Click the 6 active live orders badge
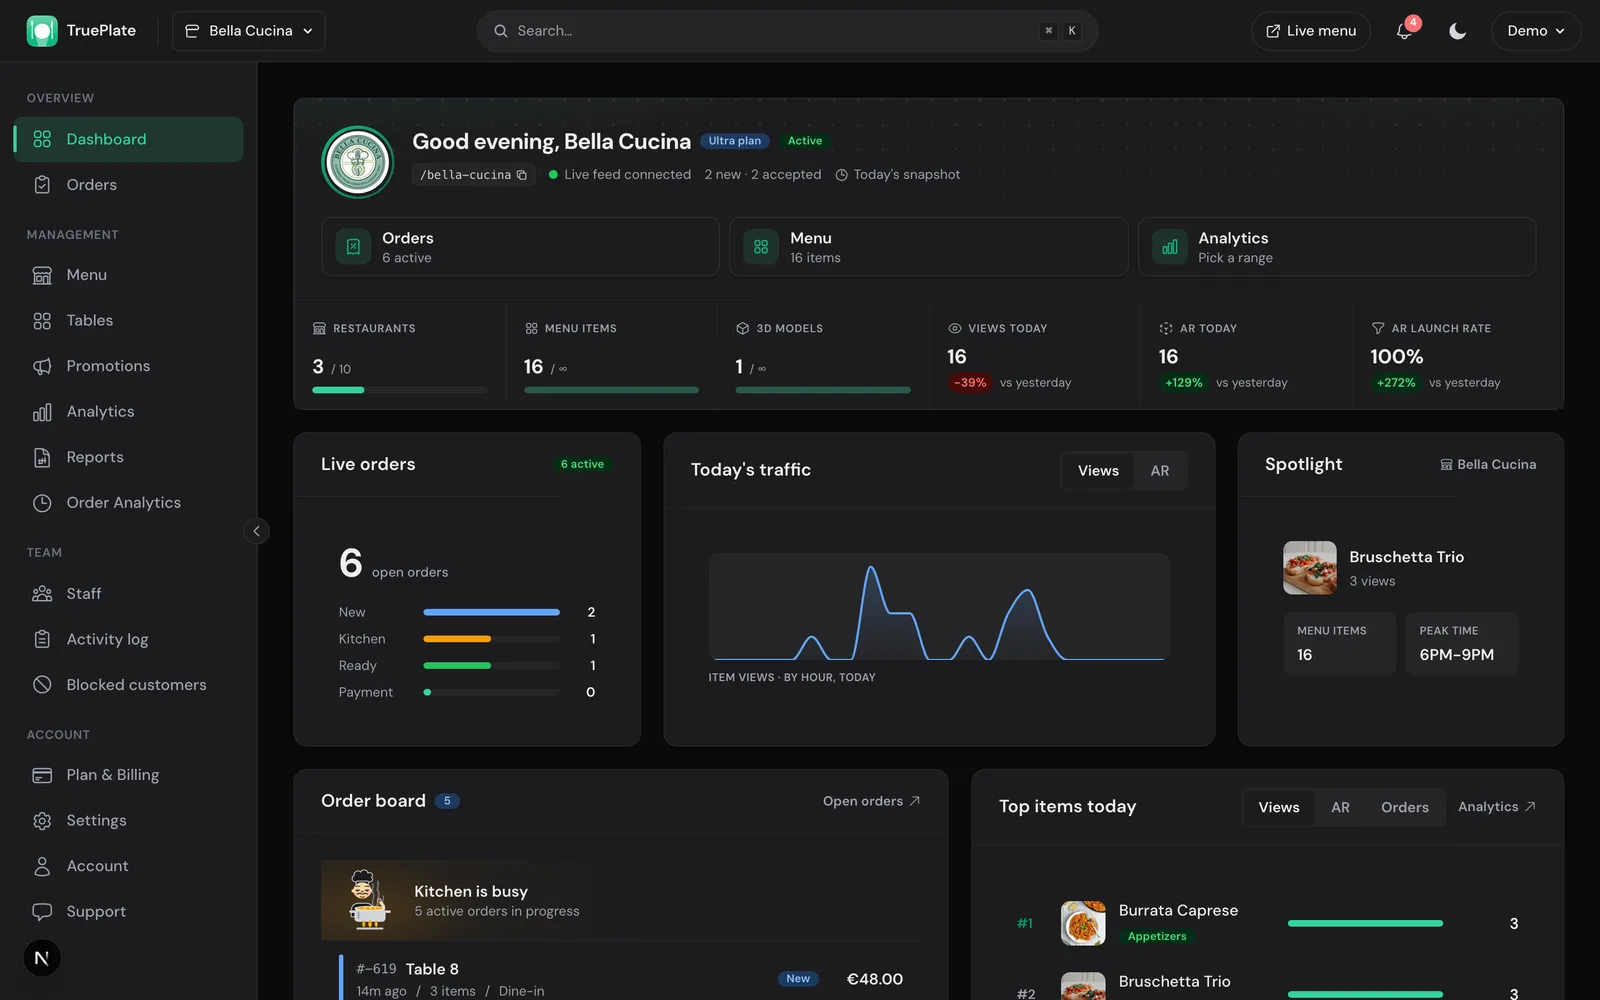Screen dimensions: 1600x1000 click(582, 464)
